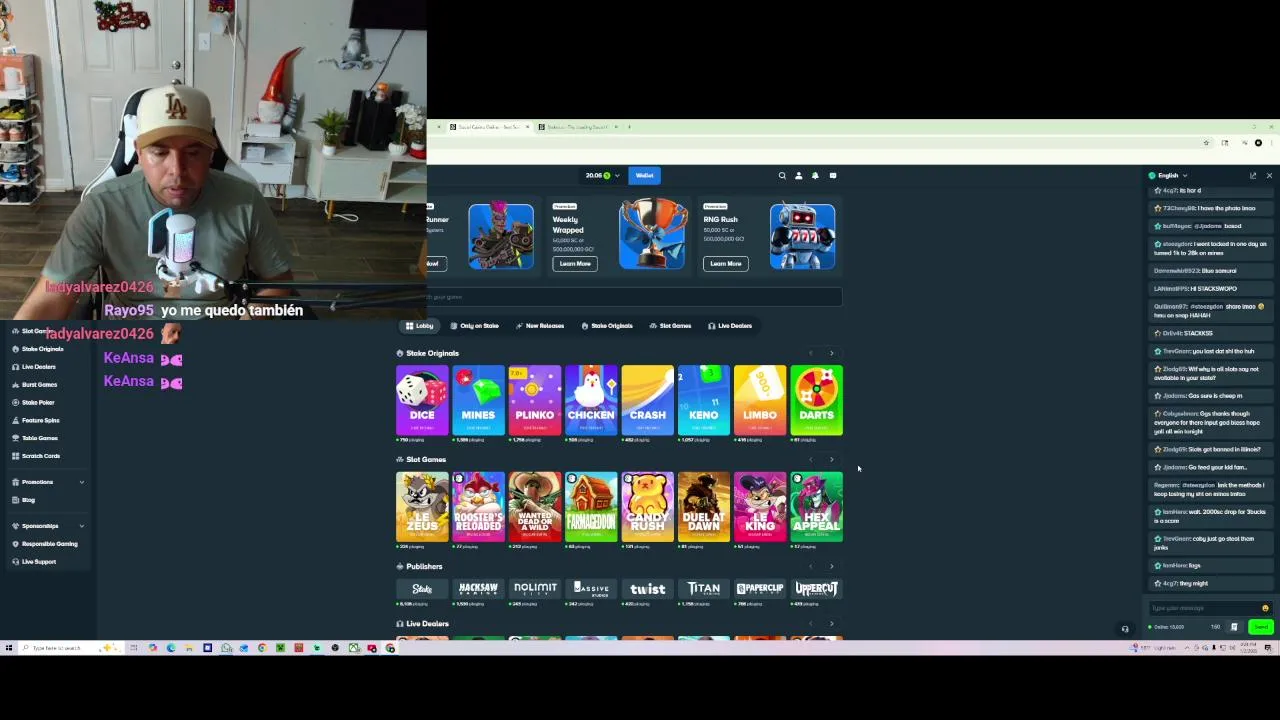Open the English chat language dropdown
The height and width of the screenshot is (720, 1280).
1168,176
